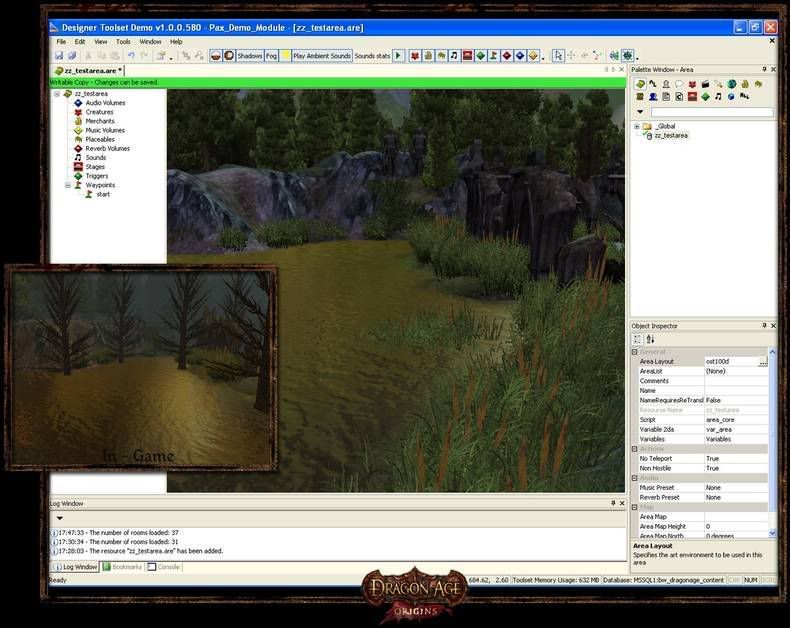This screenshot has height=628, width=790.
Task: Click the script document icon in palette
Action: click(x=666, y=96)
